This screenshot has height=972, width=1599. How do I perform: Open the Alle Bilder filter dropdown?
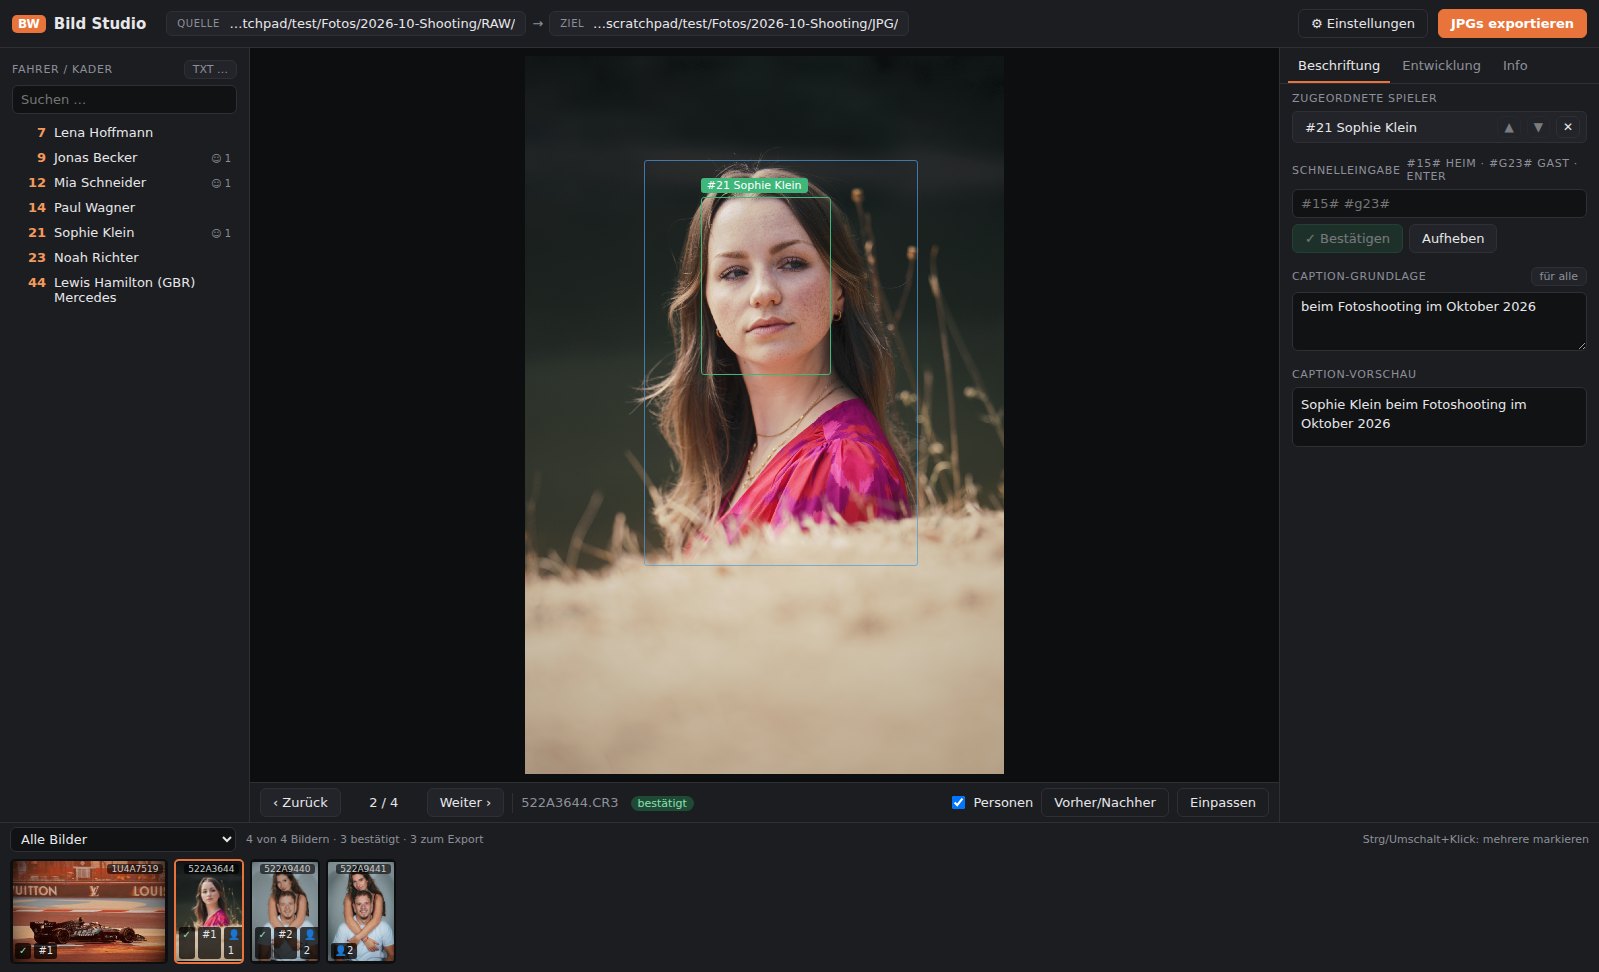coord(123,839)
